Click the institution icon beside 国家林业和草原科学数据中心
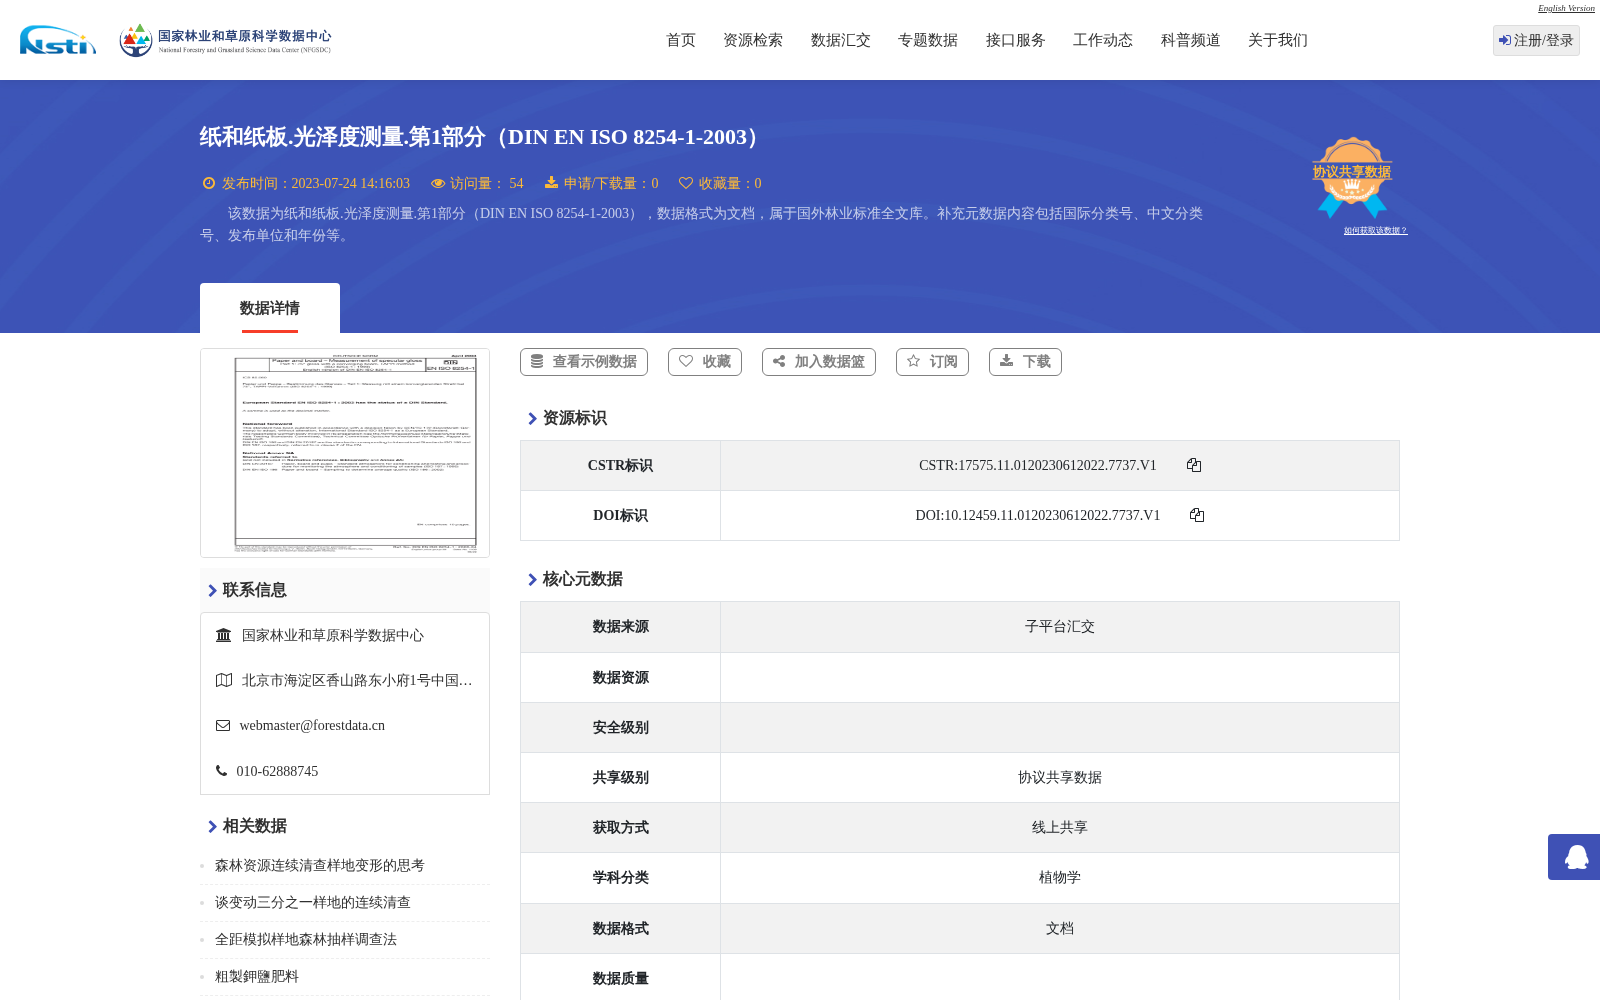The height and width of the screenshot is (1000, 1600). 224,635
